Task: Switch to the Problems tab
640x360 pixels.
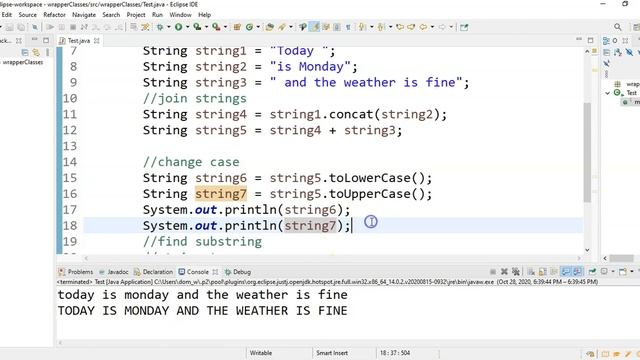Action: pyautogui.click(x=76, y=272)
